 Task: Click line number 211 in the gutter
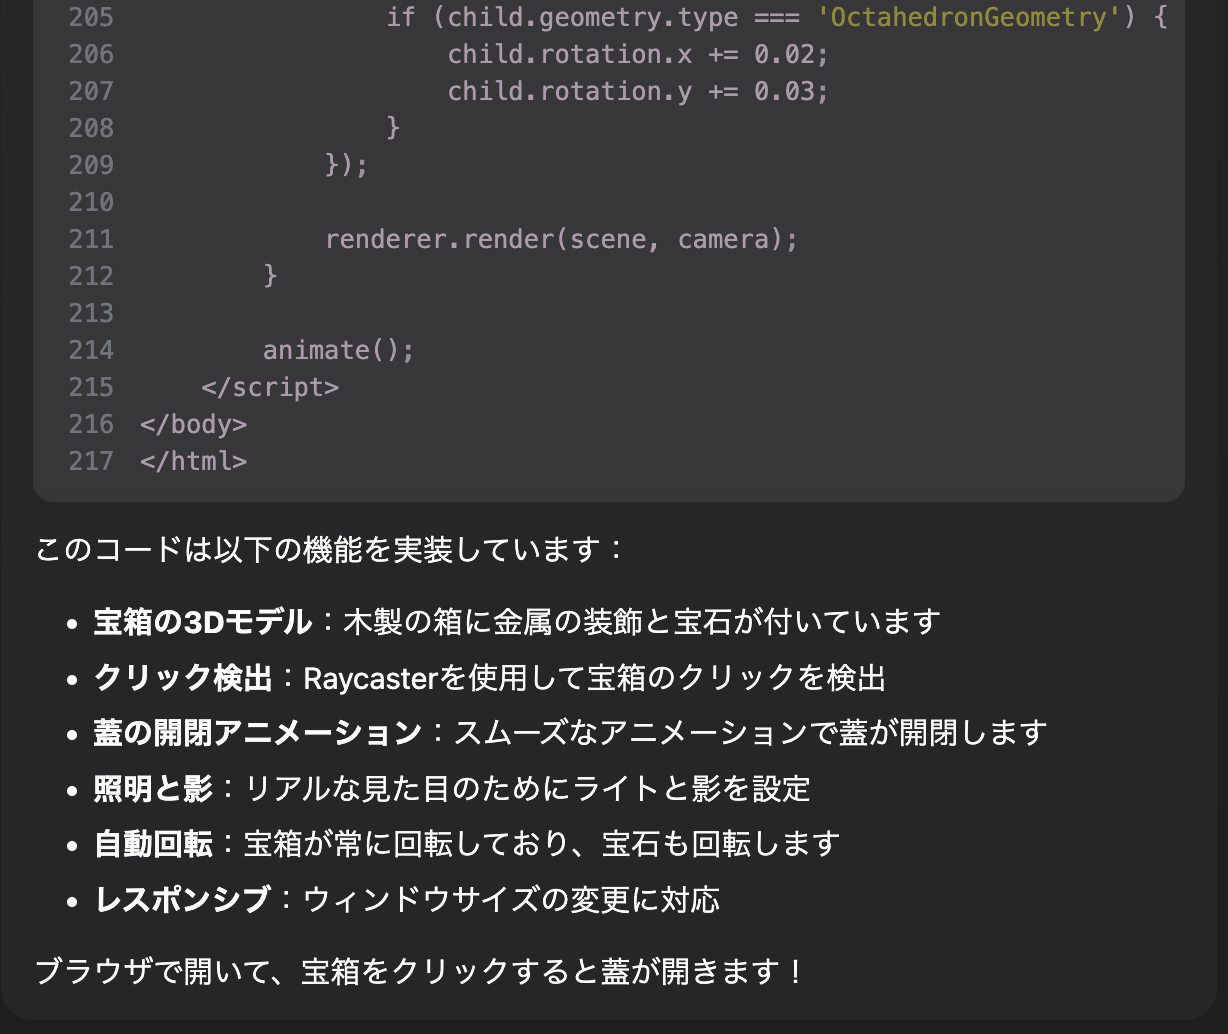click(x=91, y=239)
